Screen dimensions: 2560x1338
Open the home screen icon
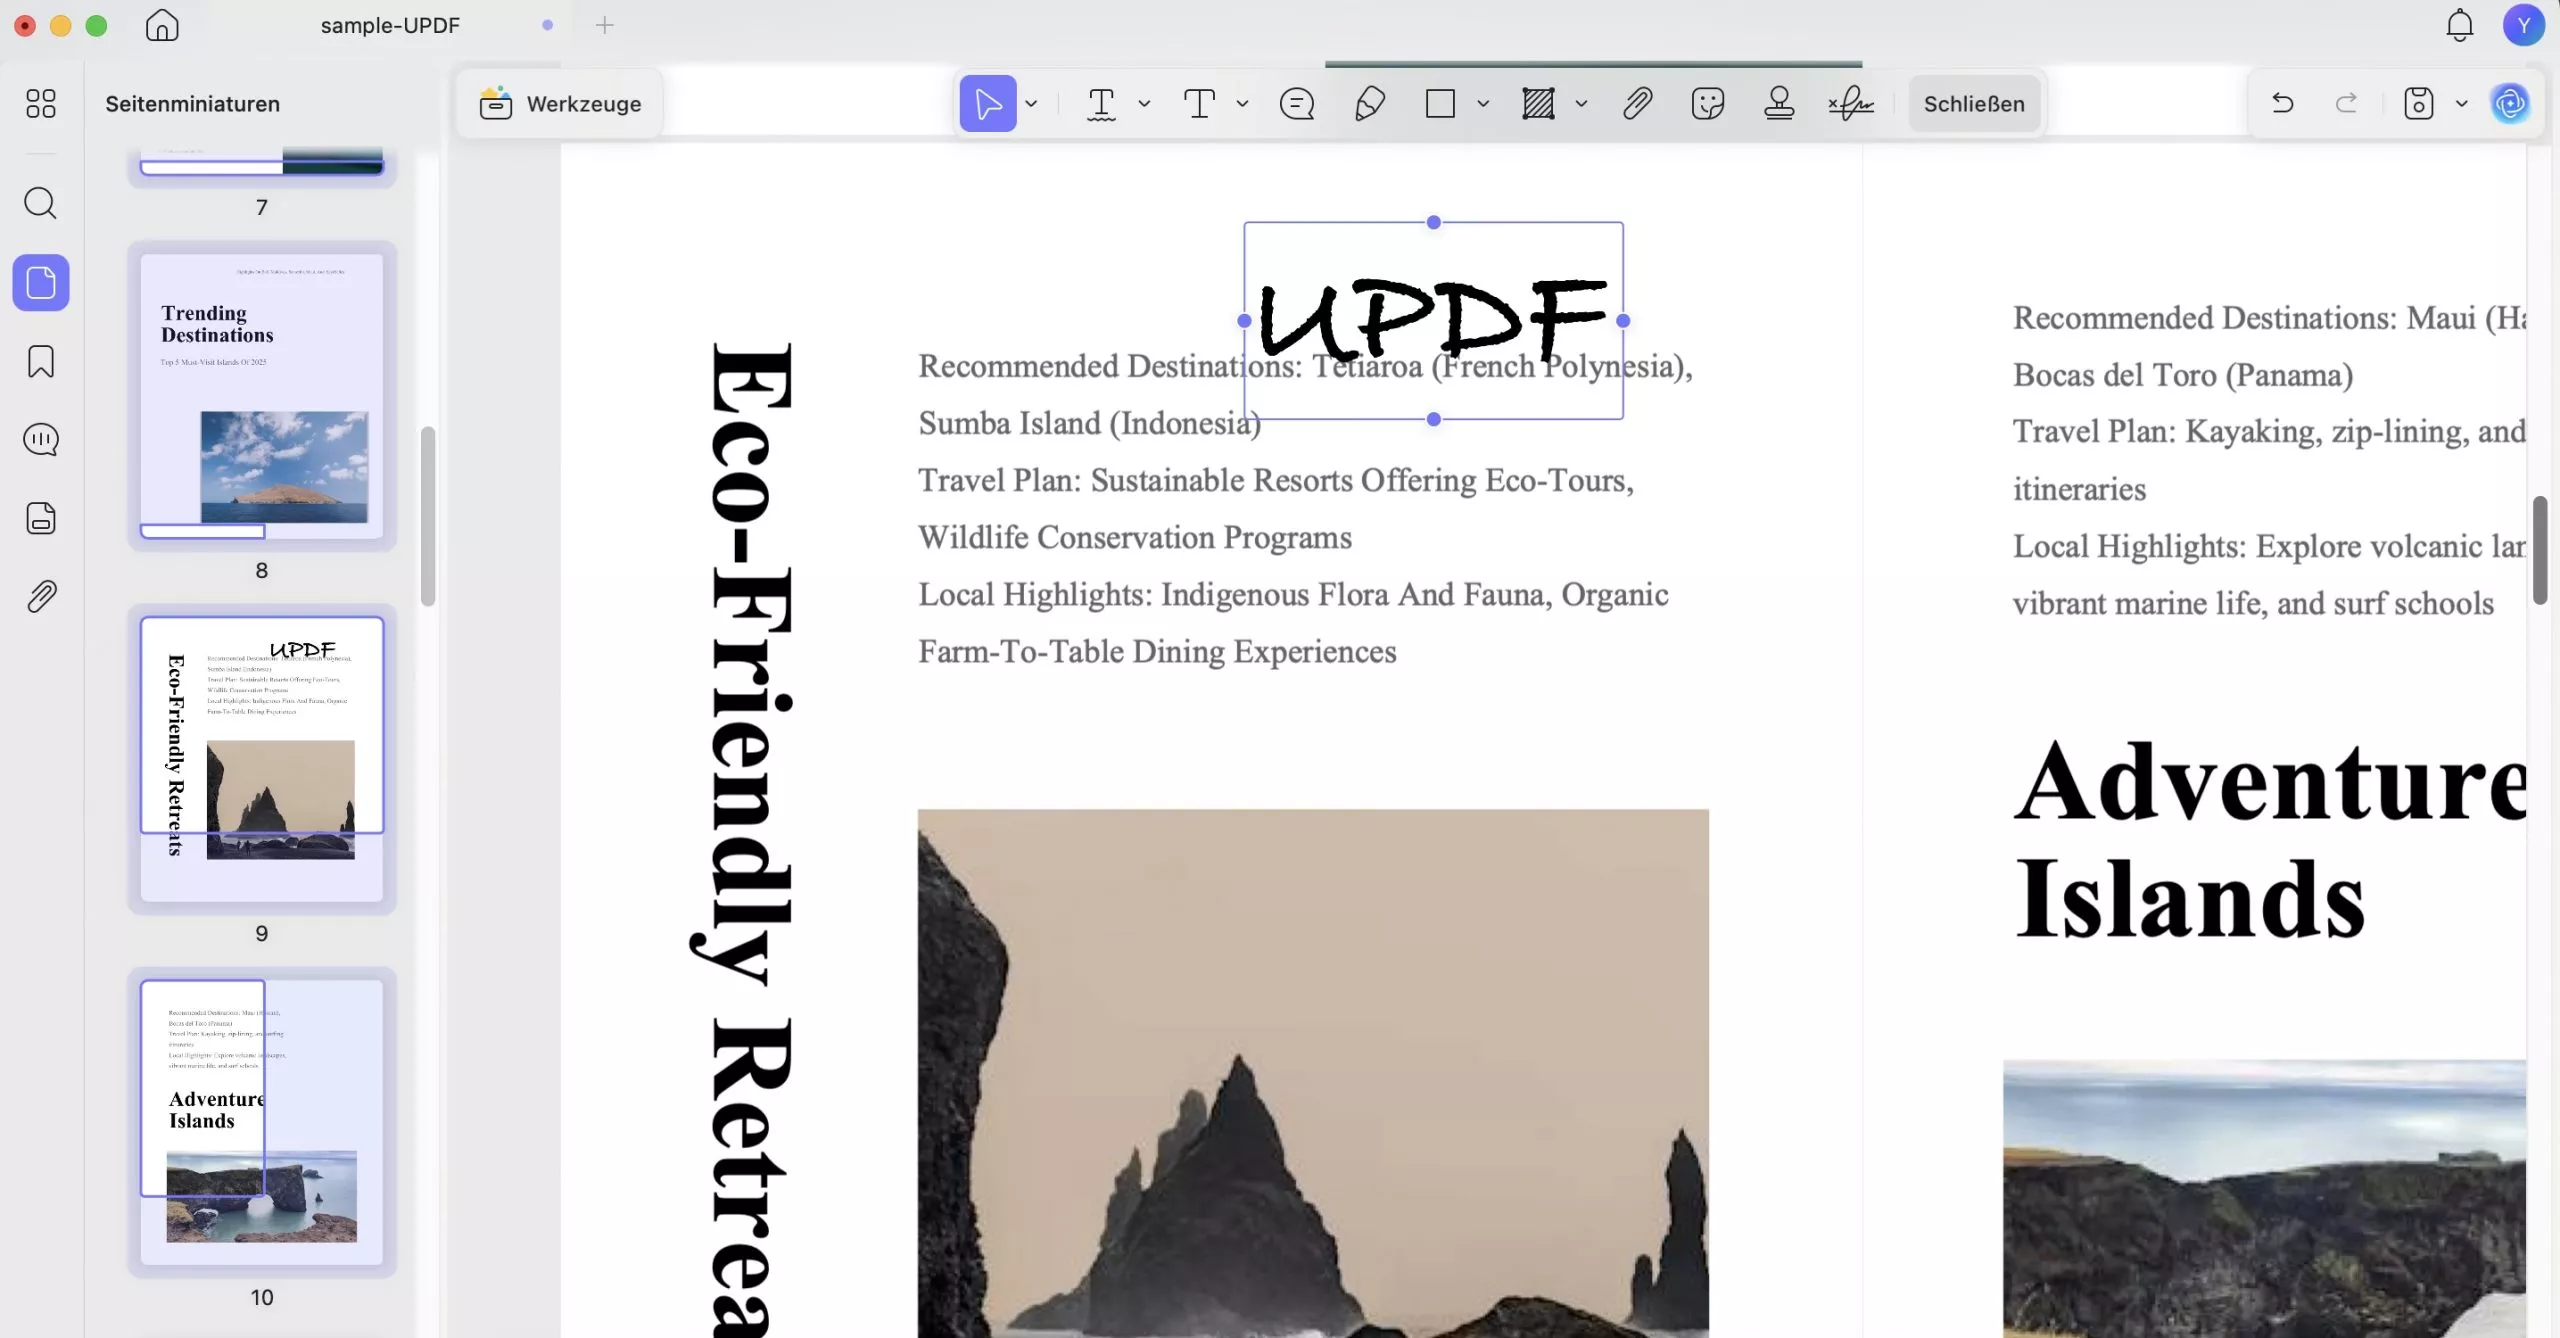pyautogui.click(x=162, y=25)
